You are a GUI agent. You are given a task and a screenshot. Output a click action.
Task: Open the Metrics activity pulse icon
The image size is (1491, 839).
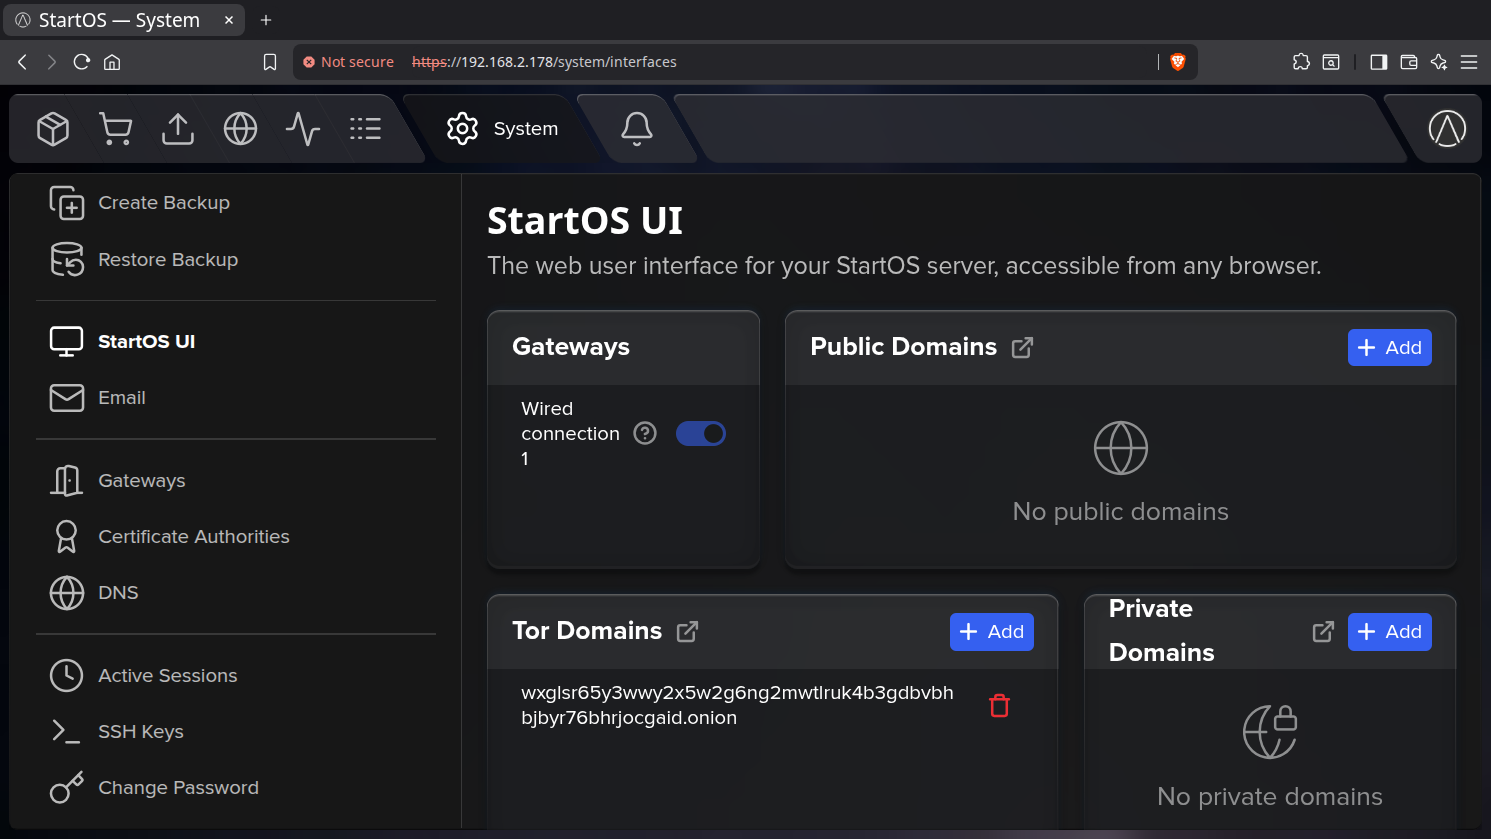pyautogui.click(x=303, y=128)
